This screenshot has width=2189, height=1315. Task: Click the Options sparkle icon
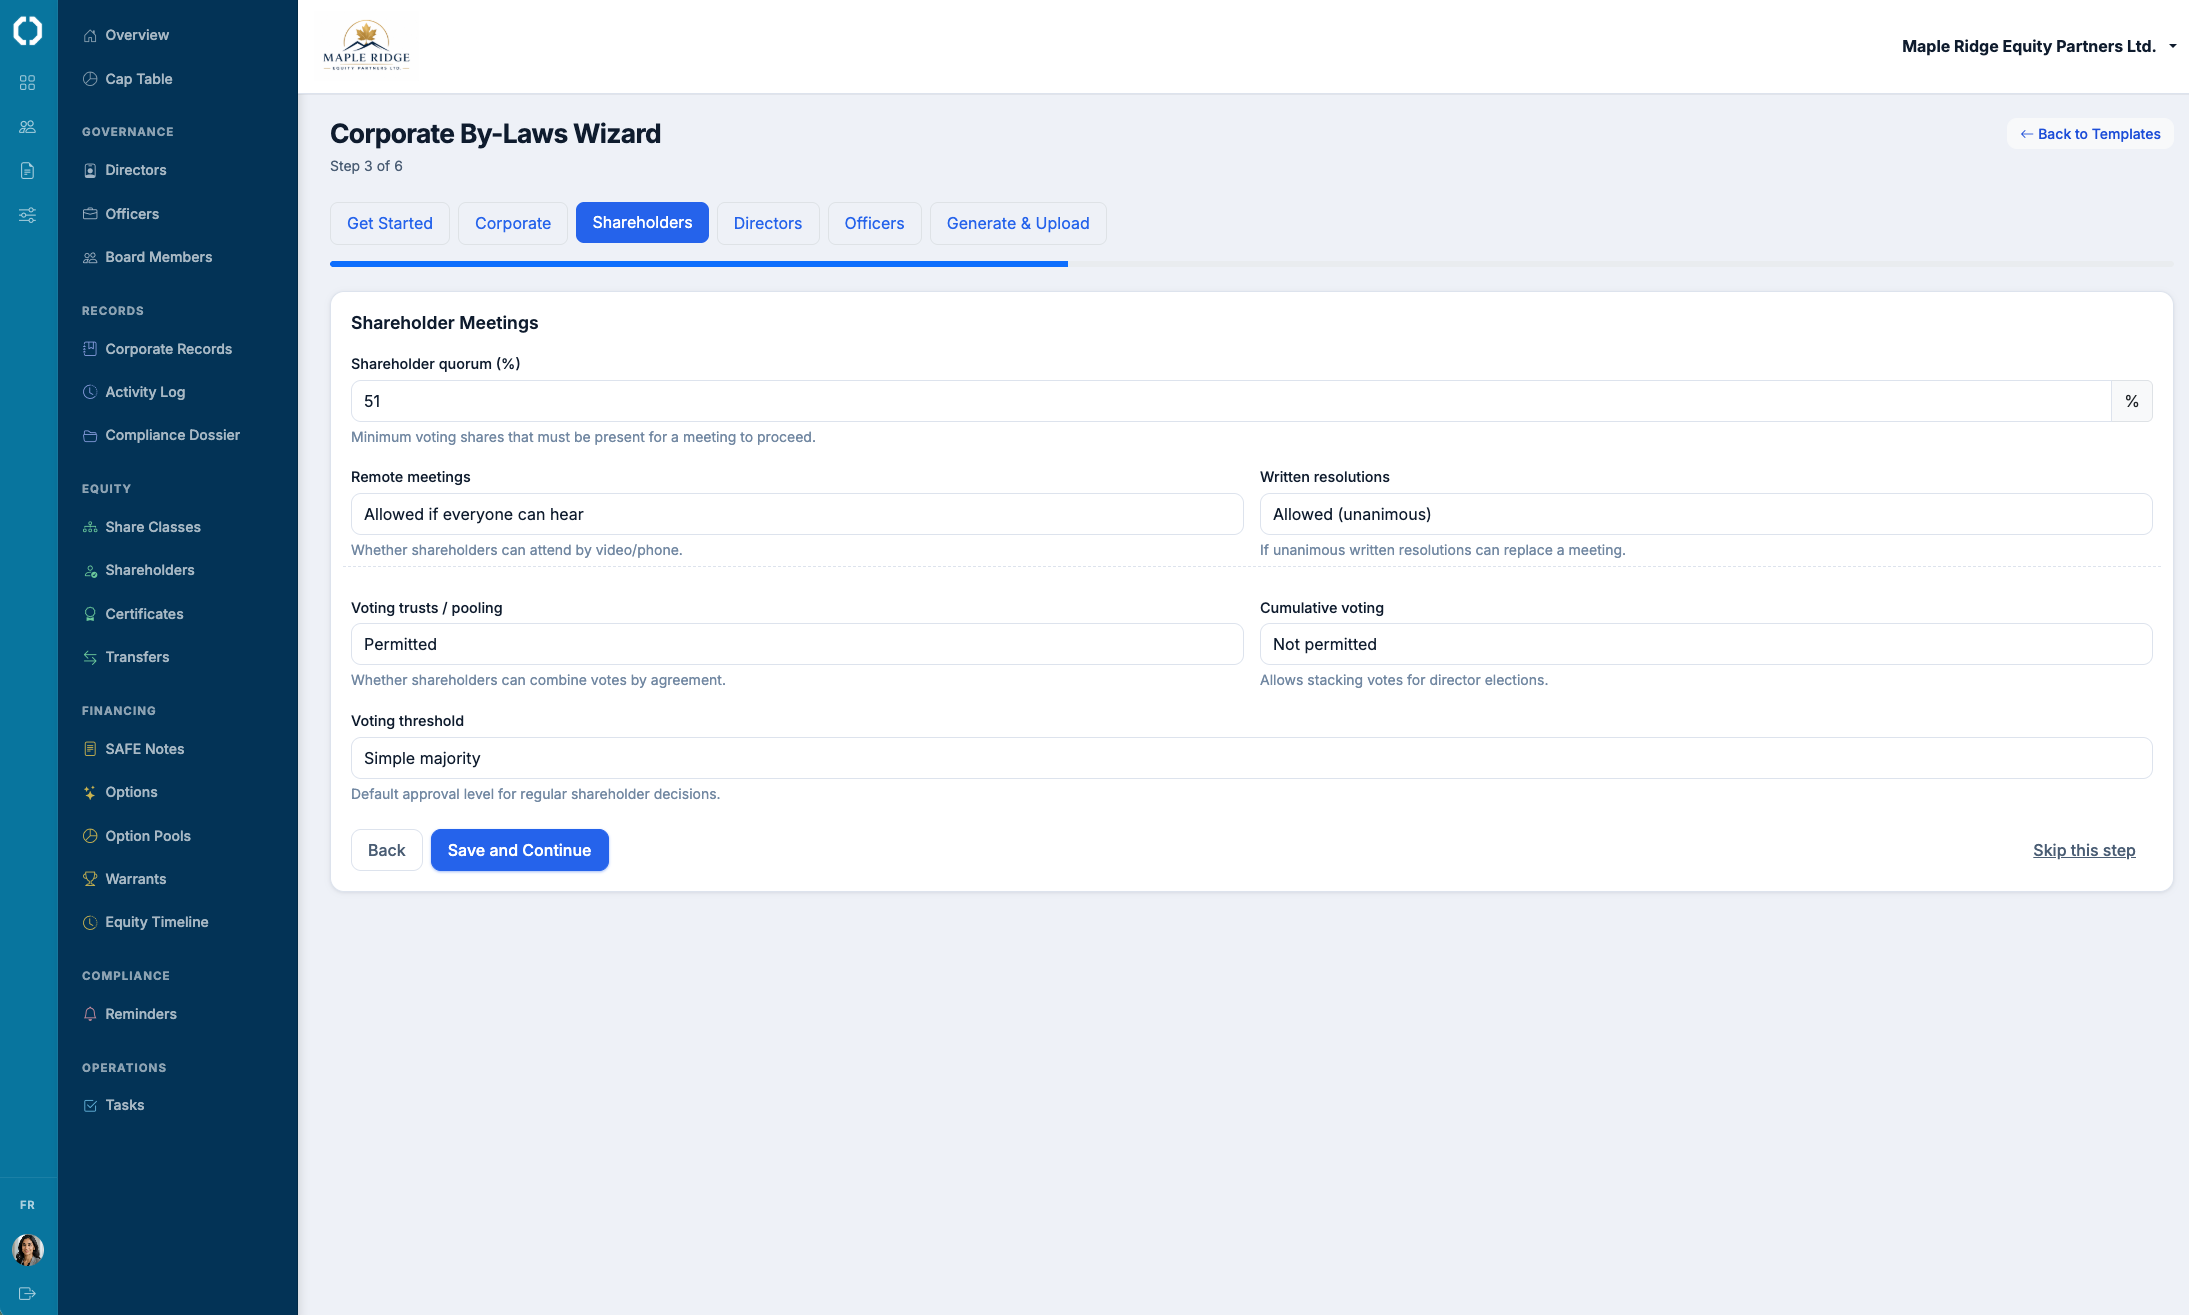click(x=90, y=792)
